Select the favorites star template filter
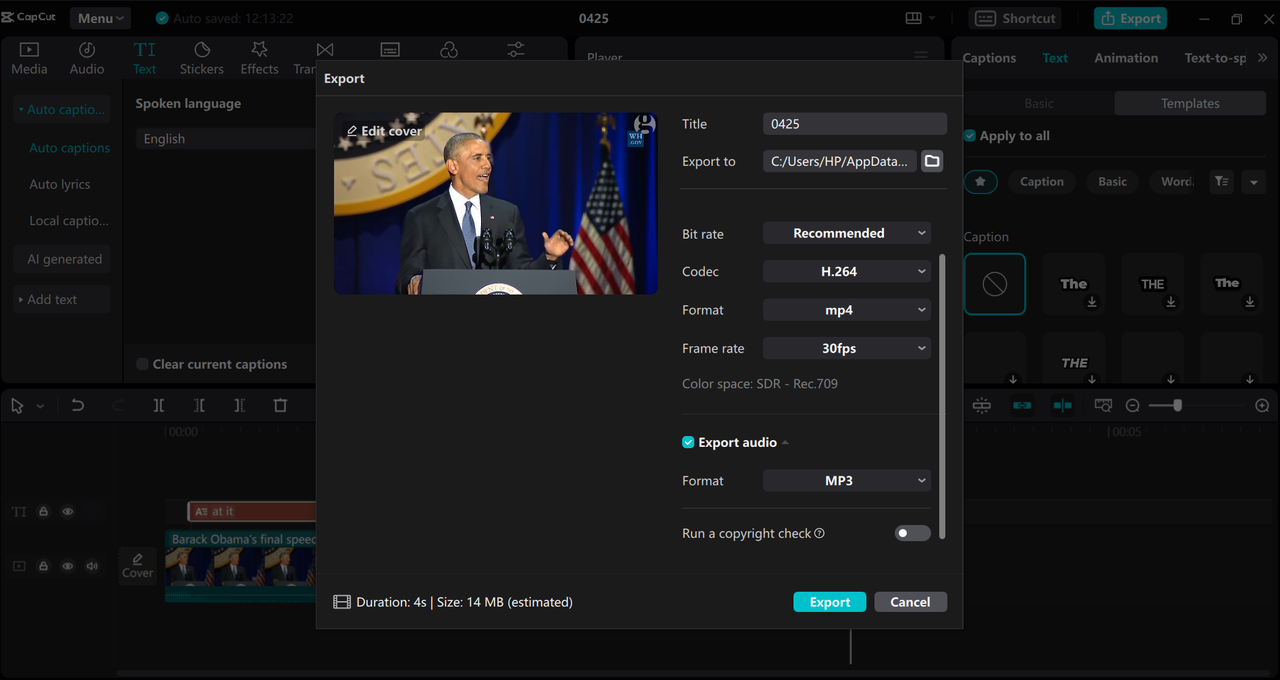 point(980,181)
